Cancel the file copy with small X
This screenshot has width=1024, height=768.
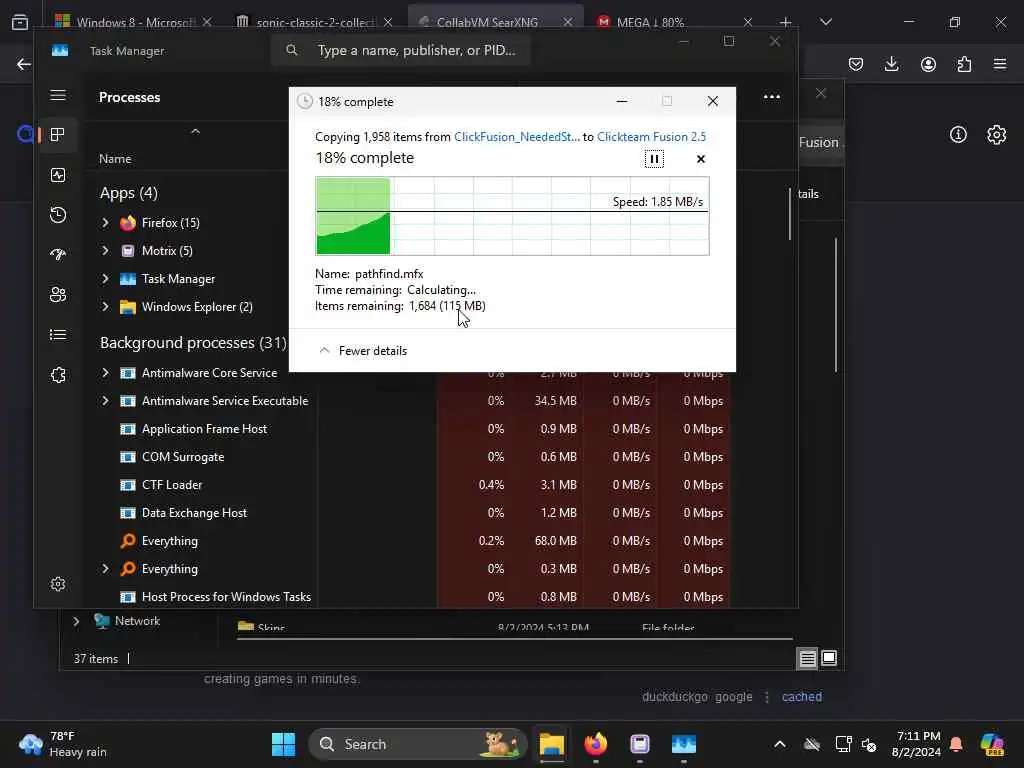click(x=701, y=159)
